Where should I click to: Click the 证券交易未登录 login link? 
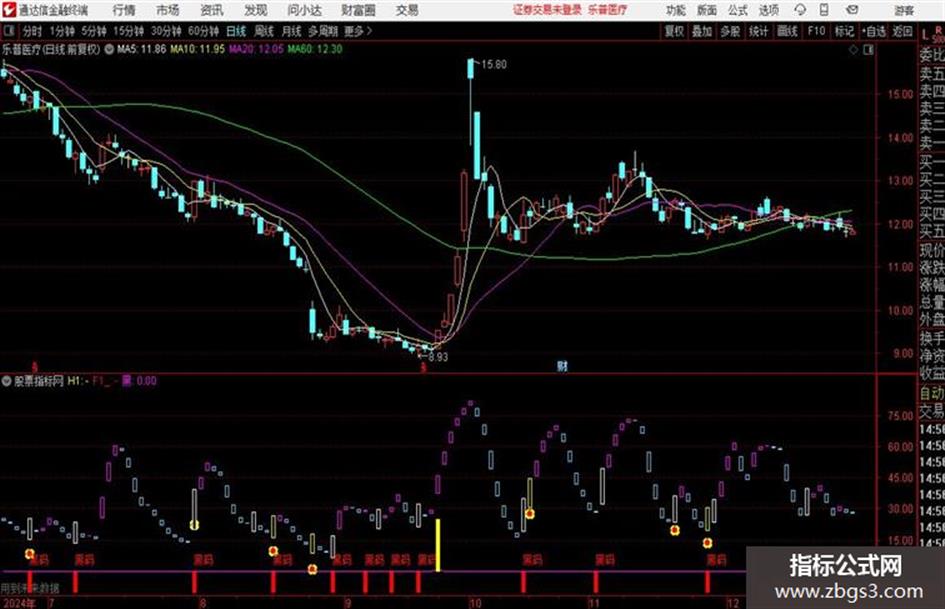(547, 10)
